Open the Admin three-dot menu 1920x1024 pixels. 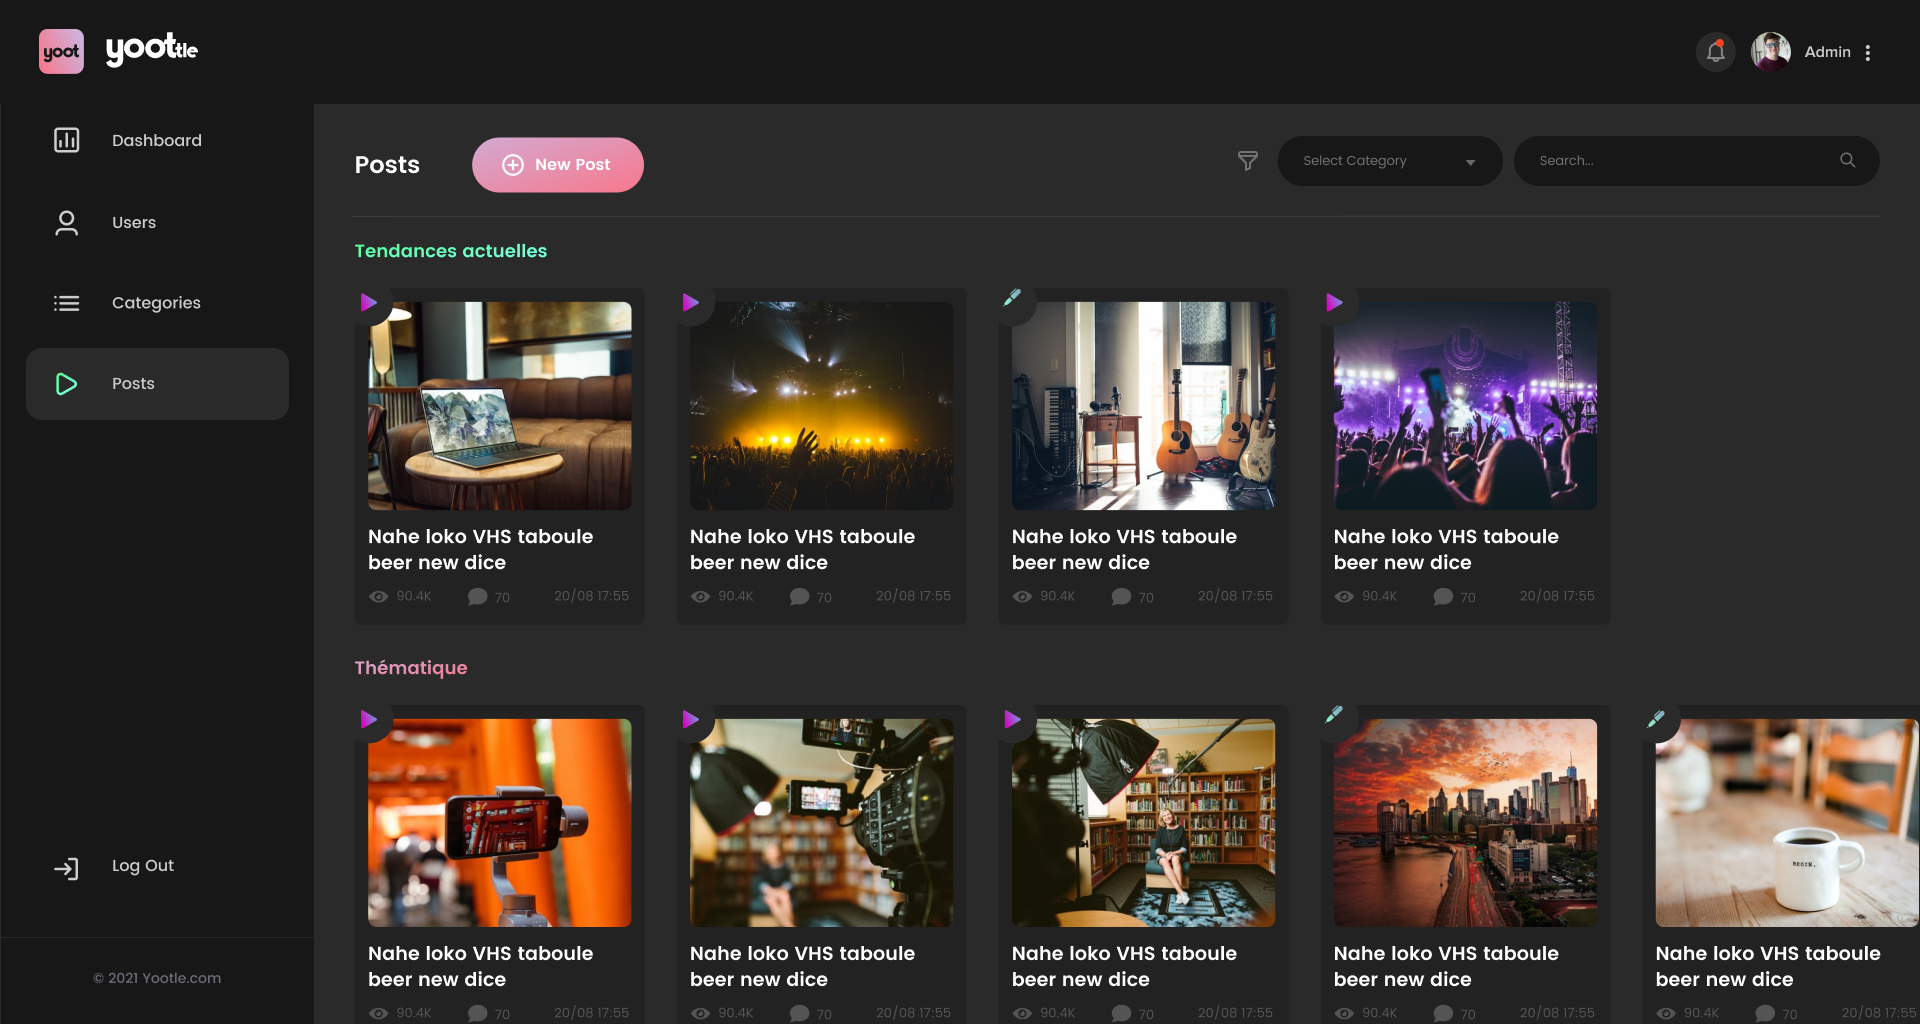coord(1867,53)
